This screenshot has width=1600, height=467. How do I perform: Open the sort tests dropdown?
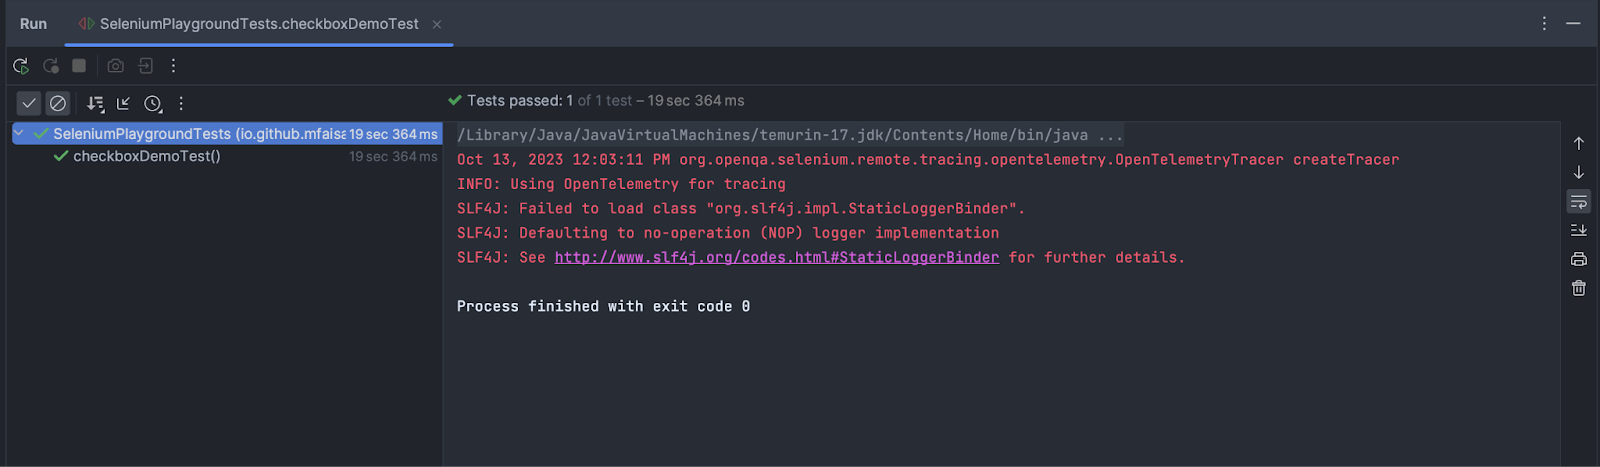pyautogui.click(x=95, y=103)
